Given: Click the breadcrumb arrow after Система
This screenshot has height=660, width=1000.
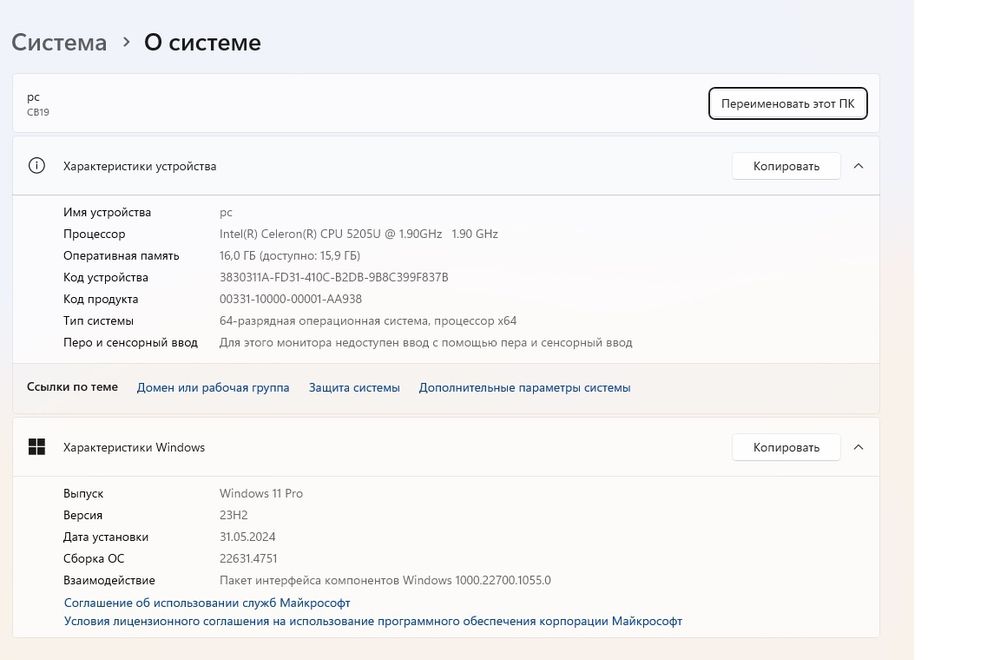Looking at the screenshot, I should tap(126, 43).
